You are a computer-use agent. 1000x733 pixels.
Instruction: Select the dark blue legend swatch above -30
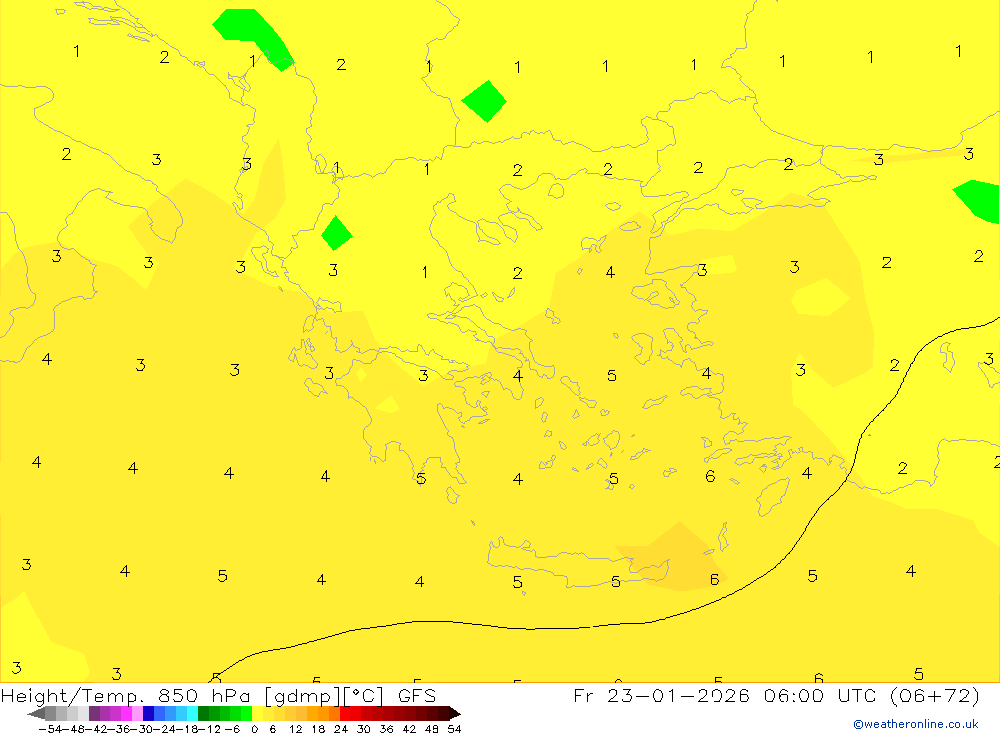click(x=148, y=713)
